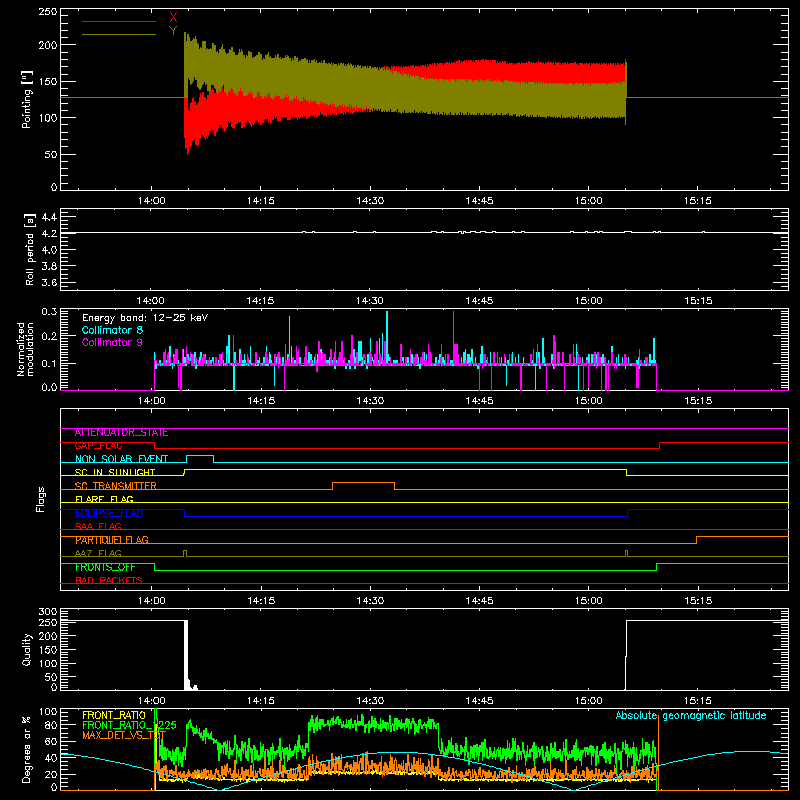Click the yellow FRONT_RATIO legend label
This screenshot has width=800, height=800.
coord(114,715)
